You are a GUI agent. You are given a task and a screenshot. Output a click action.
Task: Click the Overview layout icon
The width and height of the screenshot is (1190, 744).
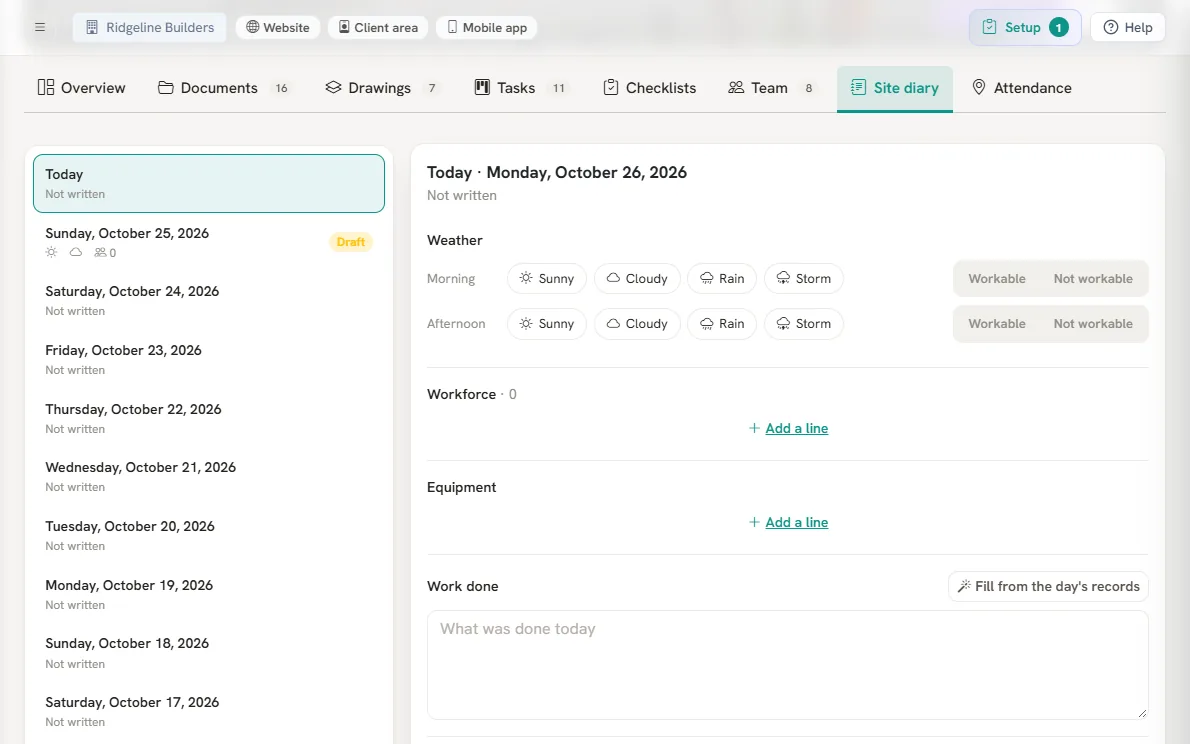coord(46,87)
